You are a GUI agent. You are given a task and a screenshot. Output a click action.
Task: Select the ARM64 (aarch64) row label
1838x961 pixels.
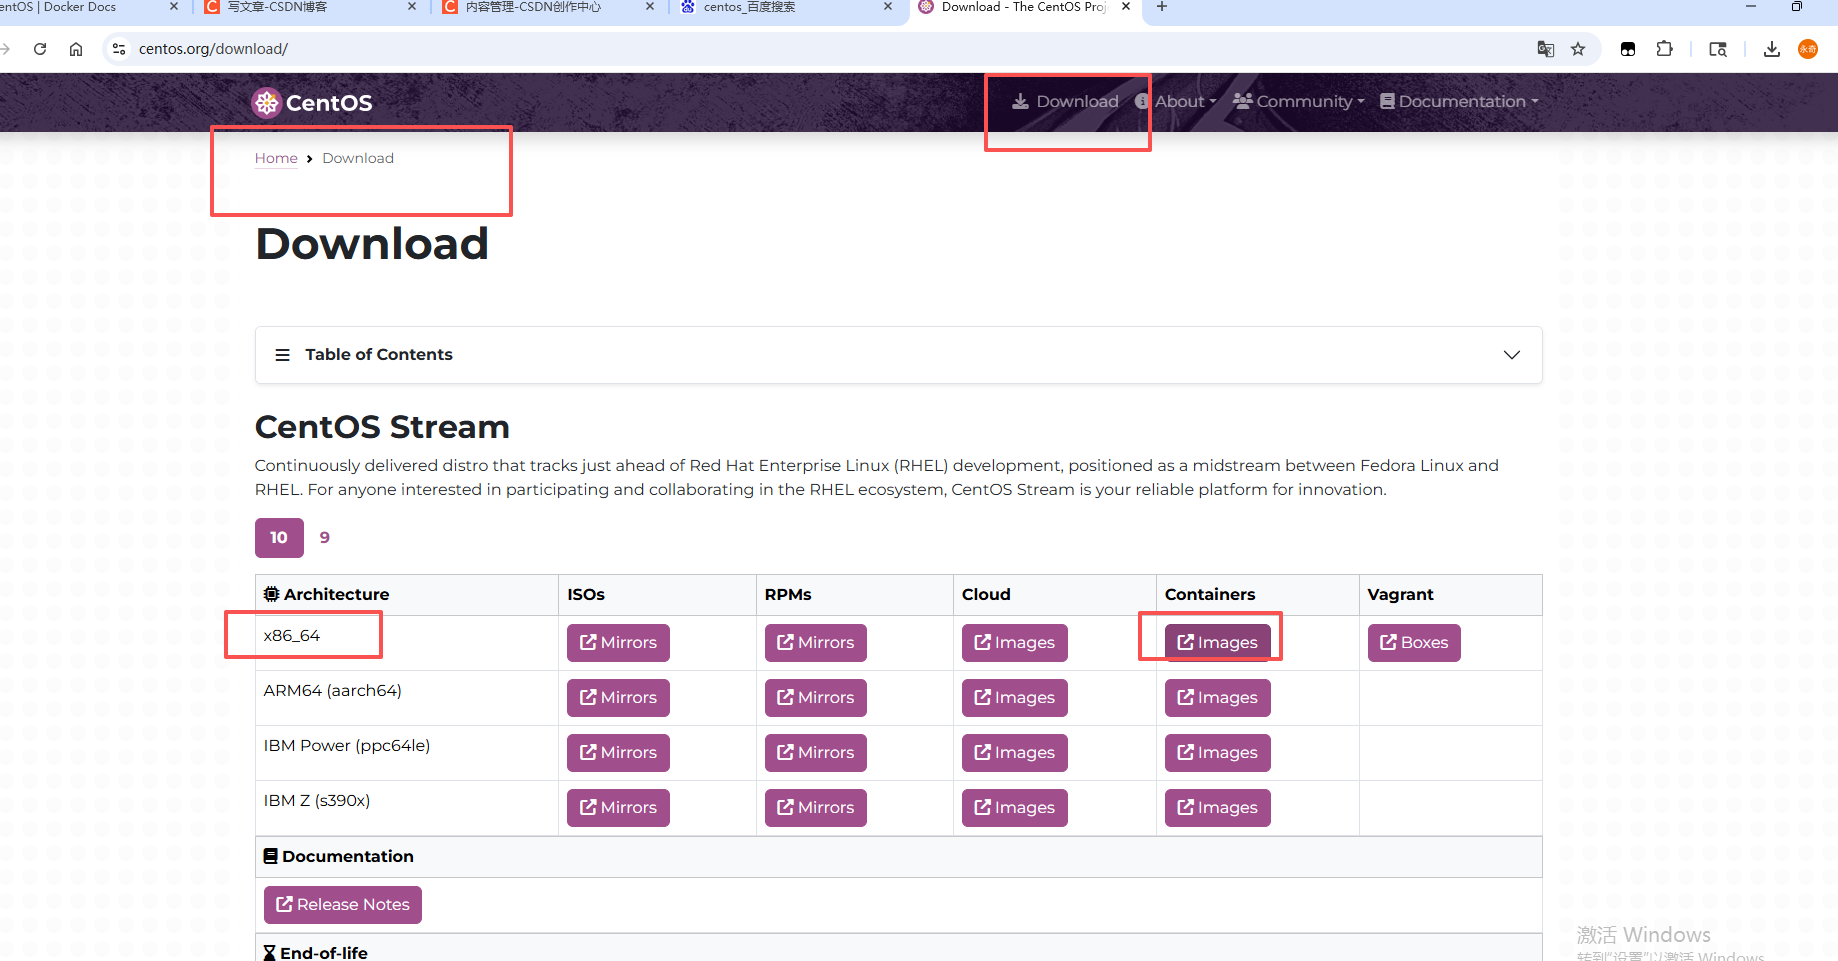pyautogui.click(x=333, y=691)
